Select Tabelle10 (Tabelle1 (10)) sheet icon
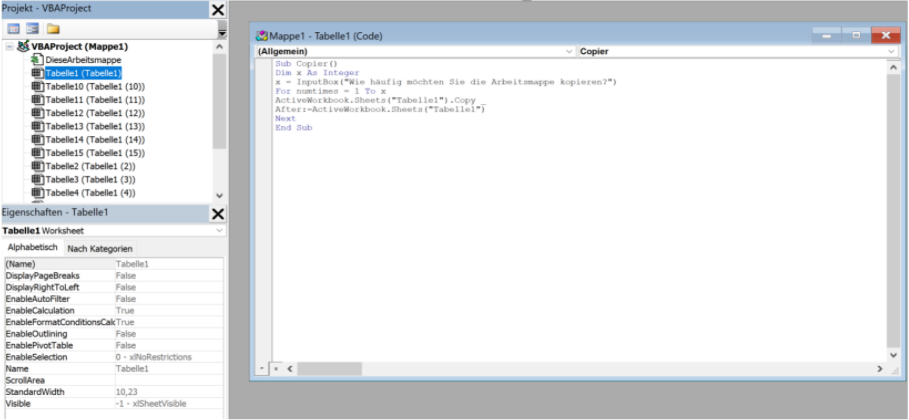This screenshot has height=420, width=909. pos(37,87)
